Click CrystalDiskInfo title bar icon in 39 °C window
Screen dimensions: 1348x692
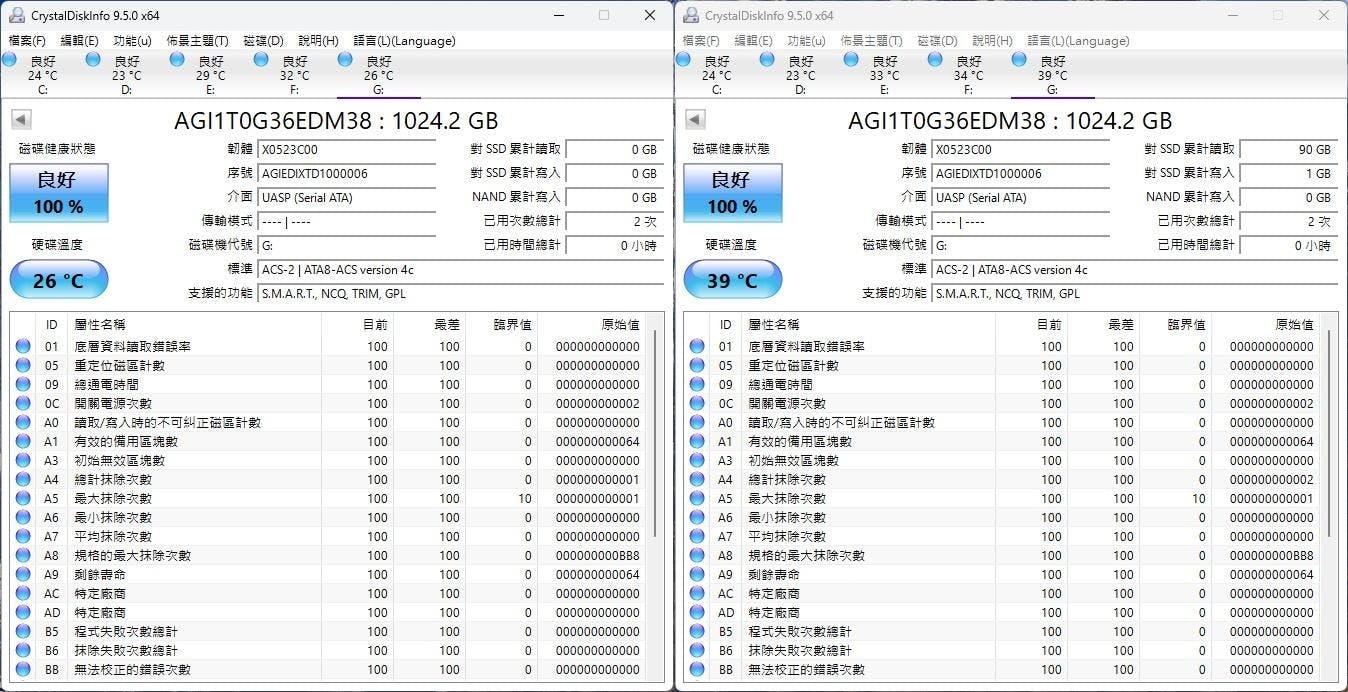point(691,15)
